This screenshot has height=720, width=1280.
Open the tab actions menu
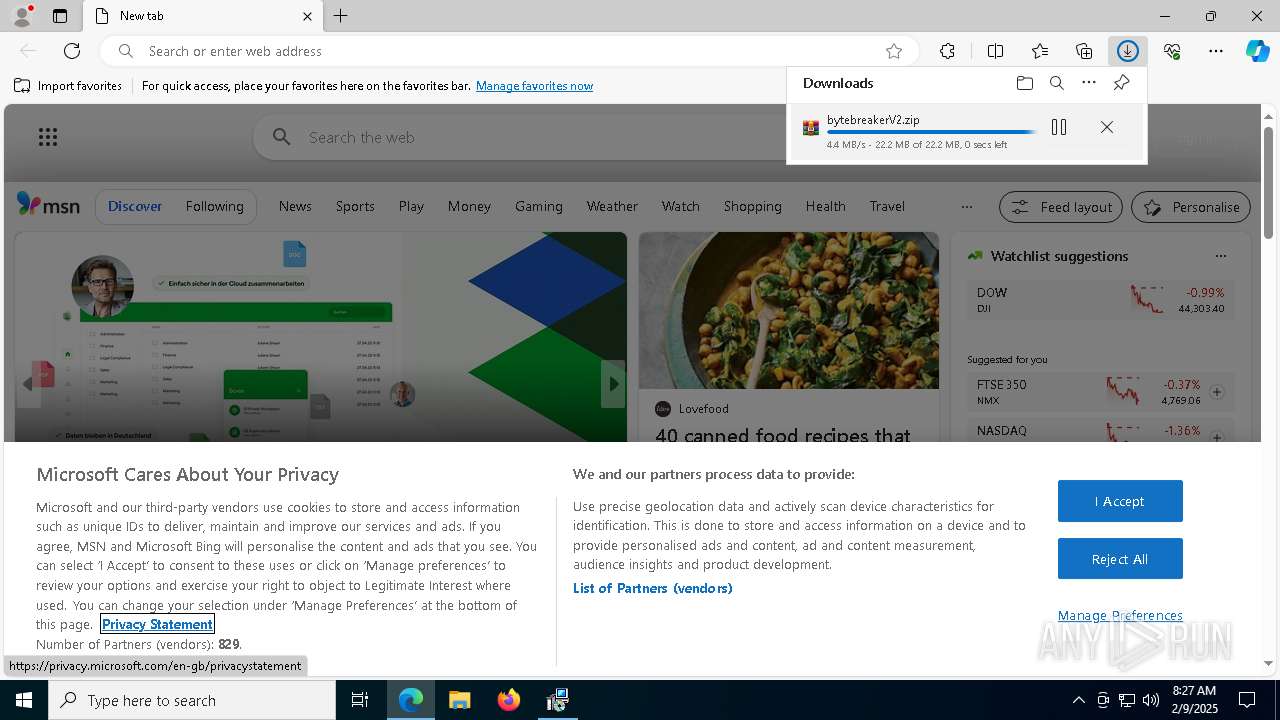coord(60,16)
